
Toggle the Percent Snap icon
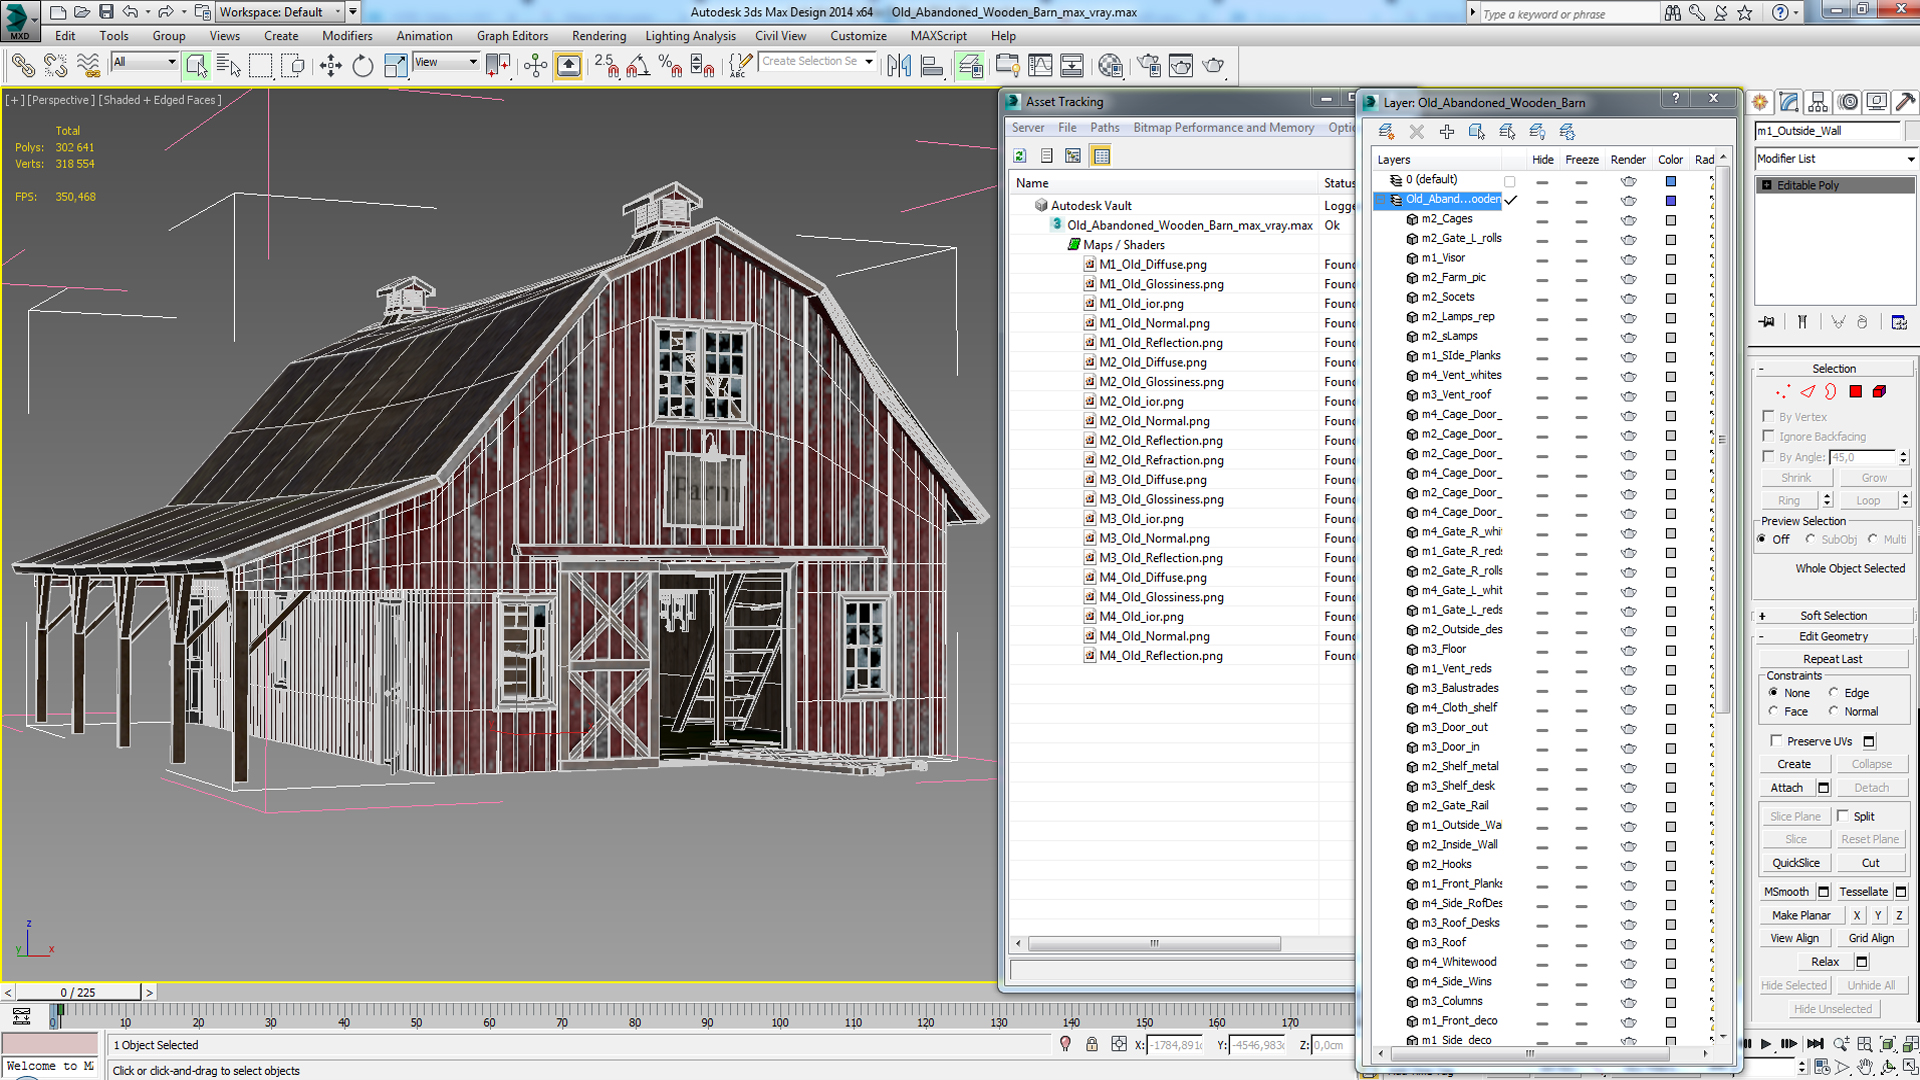coord(671,66)
